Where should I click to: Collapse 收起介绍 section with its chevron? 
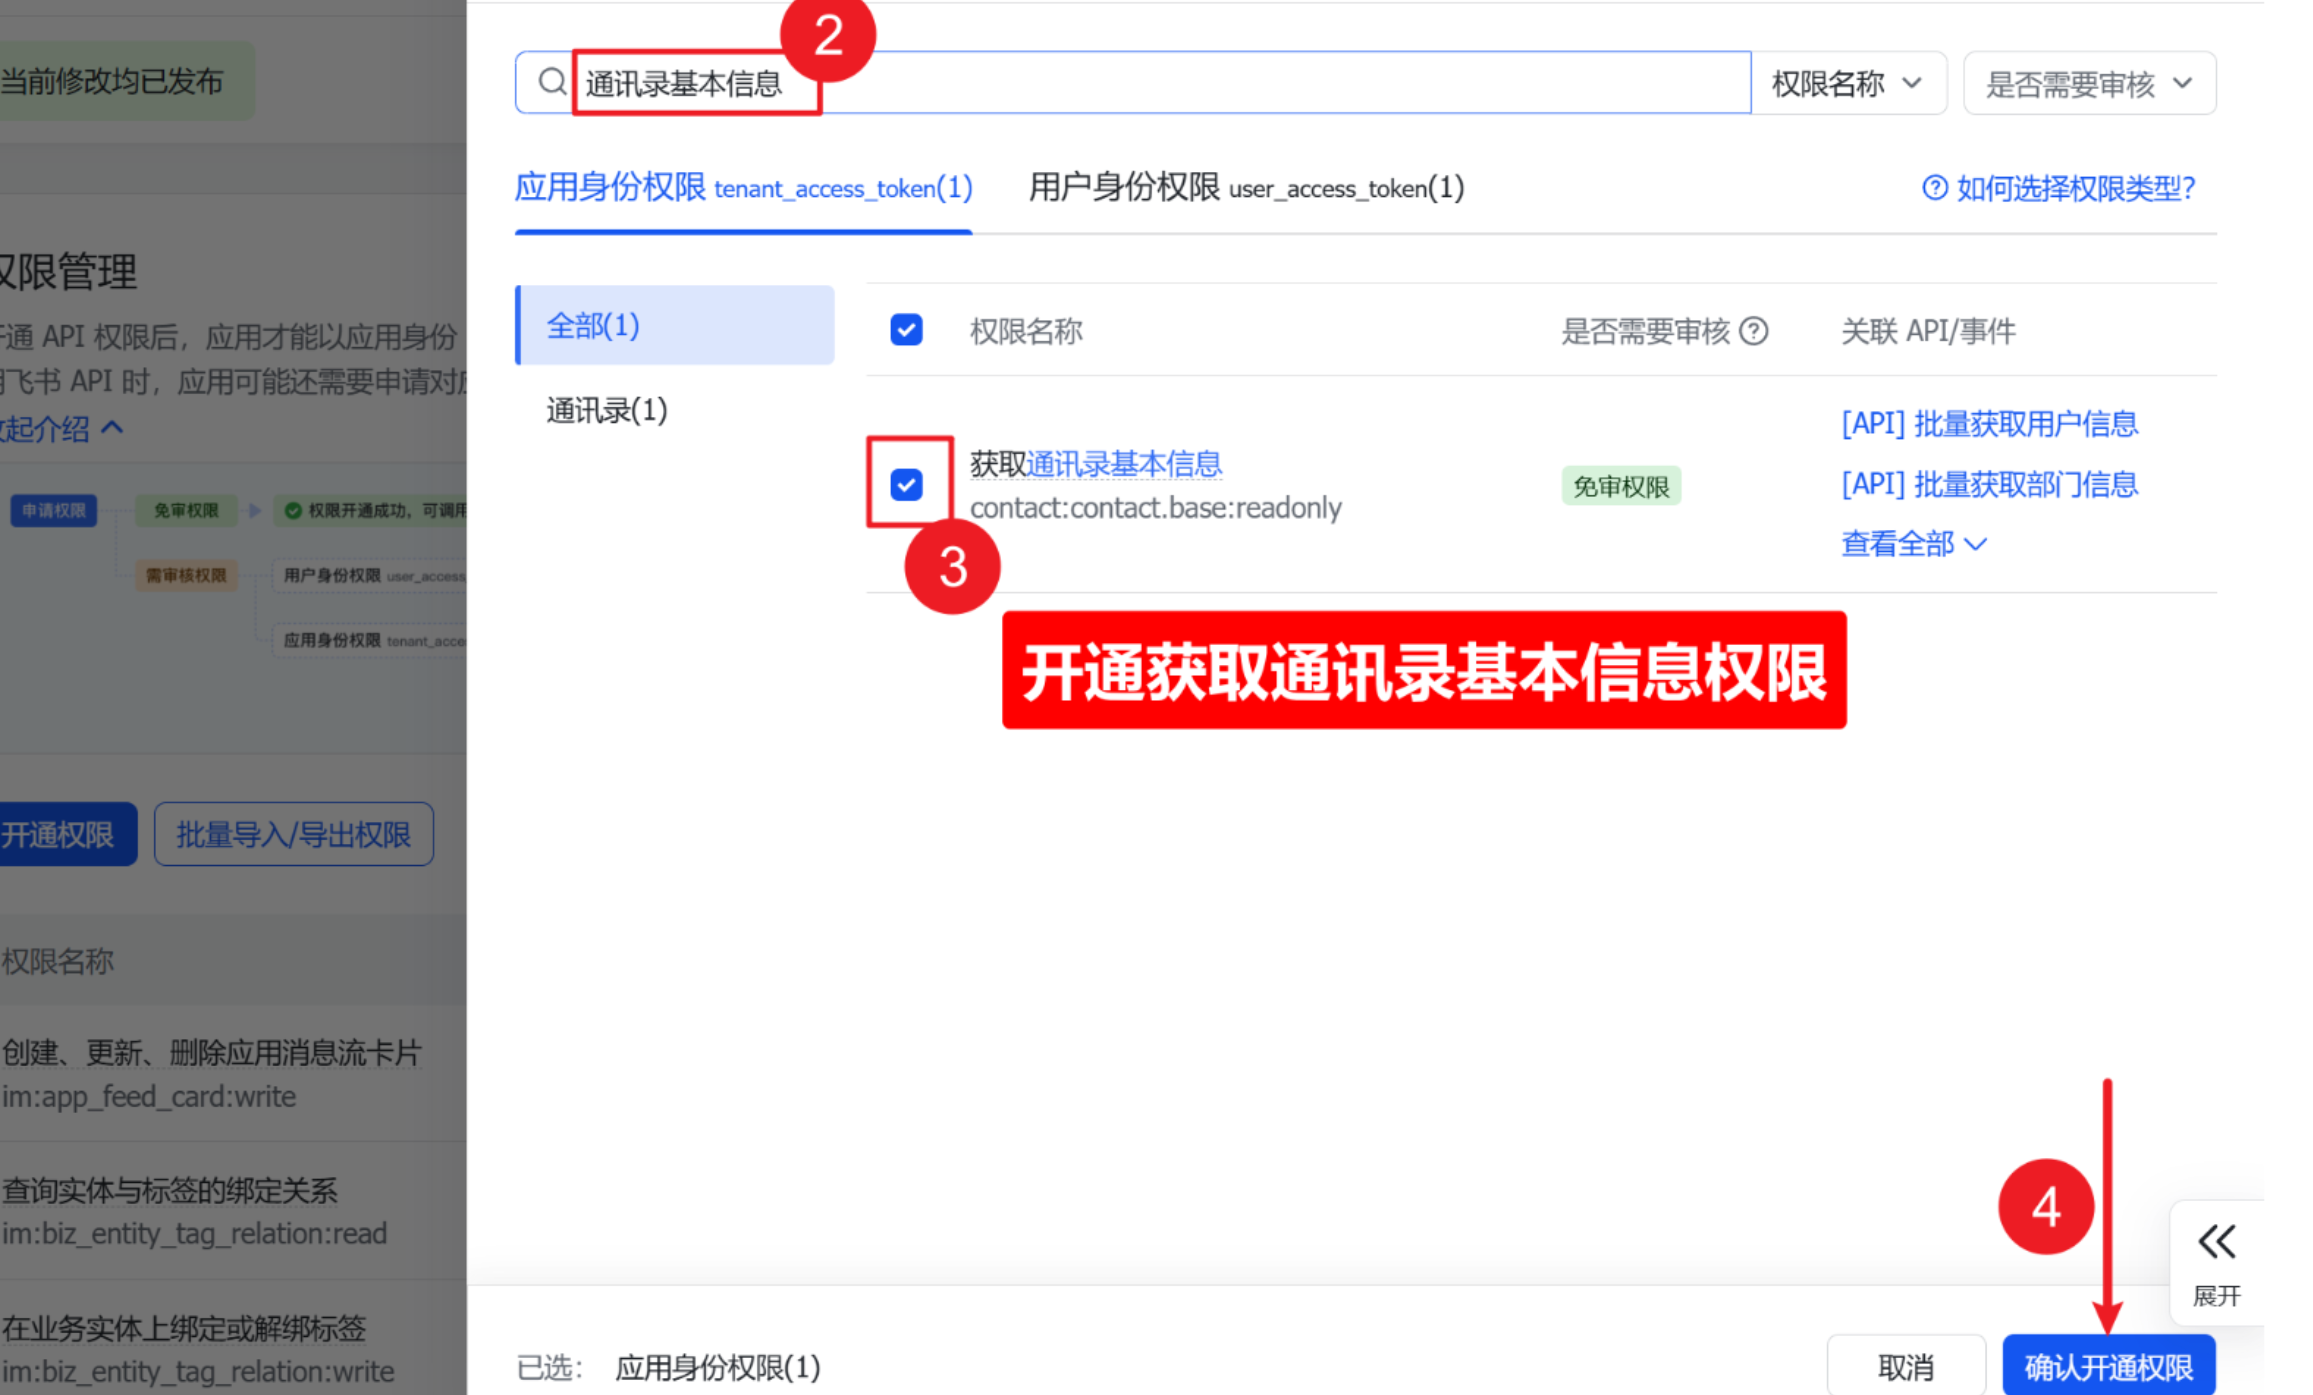click(110, 428)
